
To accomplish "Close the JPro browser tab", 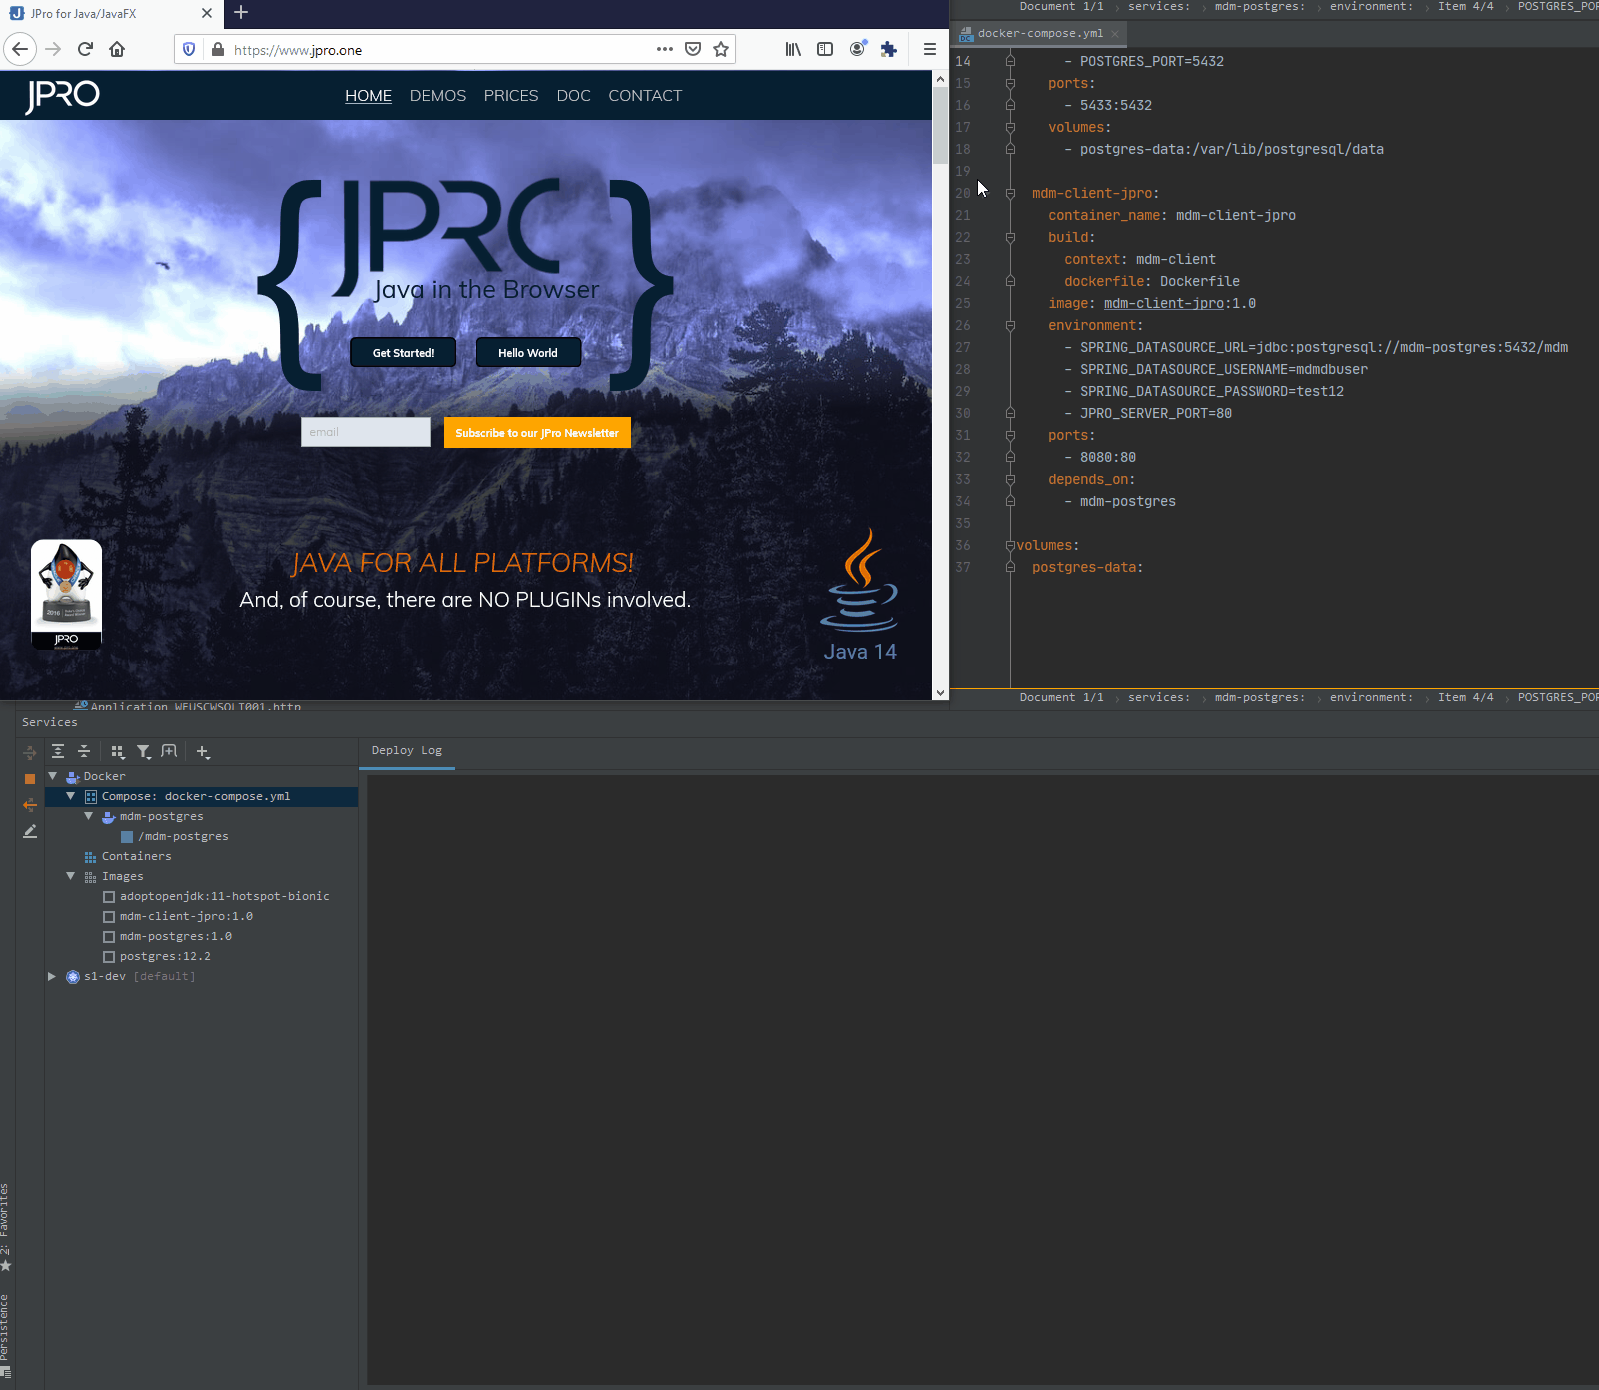I will click(x=207, y=14).
